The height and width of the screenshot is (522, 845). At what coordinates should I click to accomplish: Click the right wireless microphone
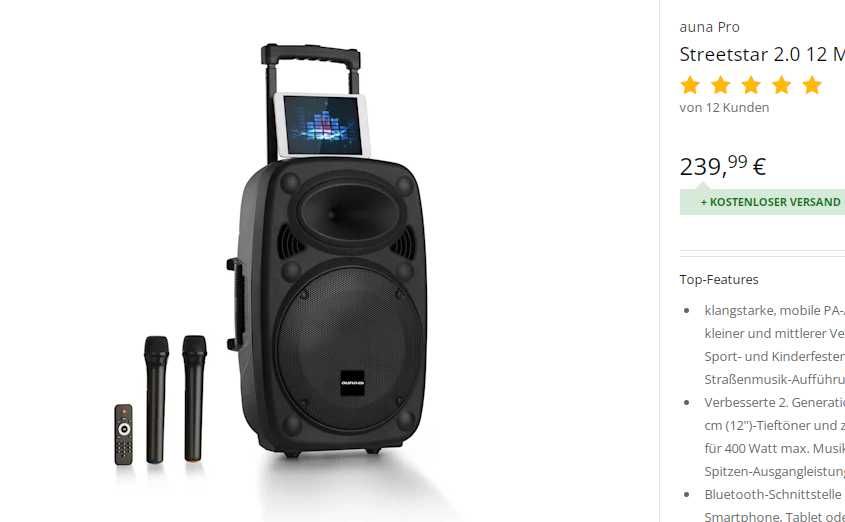(x=194, y=398)
